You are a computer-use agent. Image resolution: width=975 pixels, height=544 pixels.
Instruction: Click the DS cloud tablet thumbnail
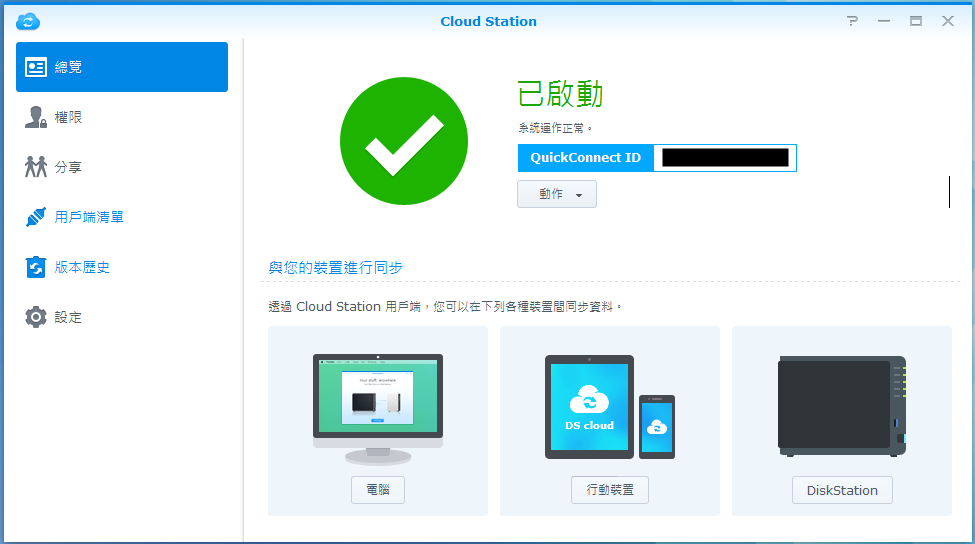pos(589,407)
